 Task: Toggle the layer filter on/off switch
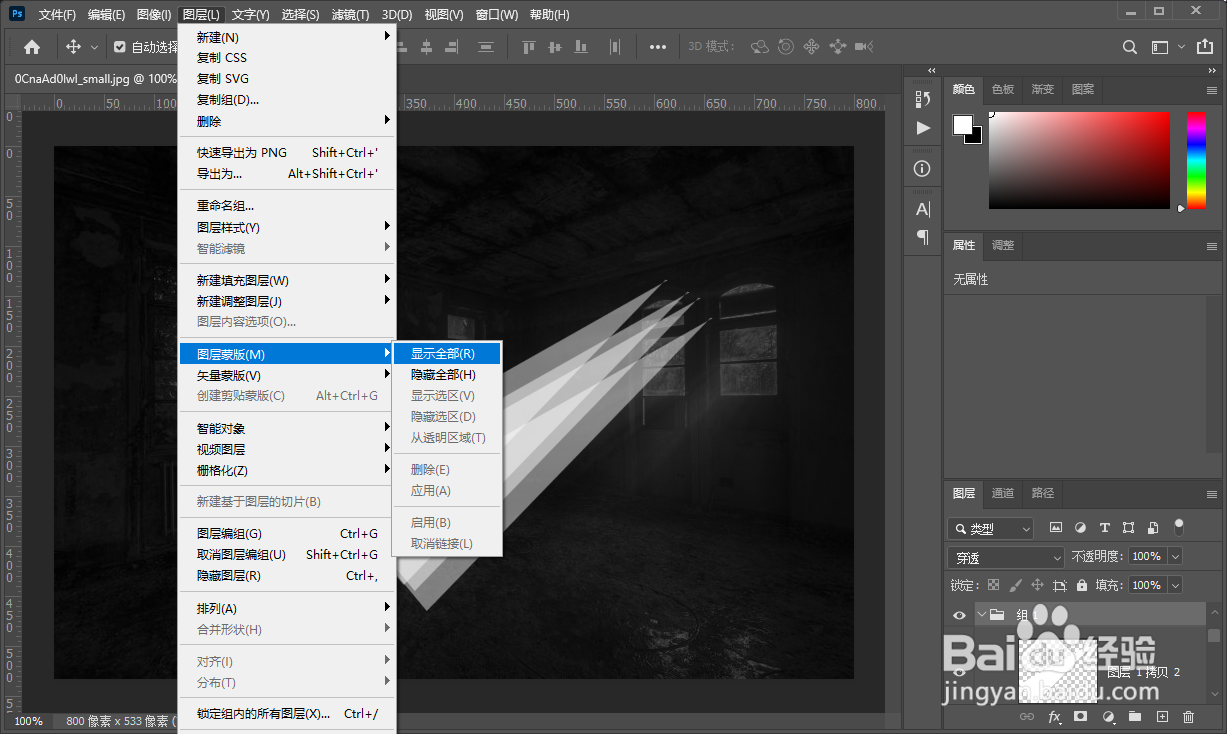1179,526
